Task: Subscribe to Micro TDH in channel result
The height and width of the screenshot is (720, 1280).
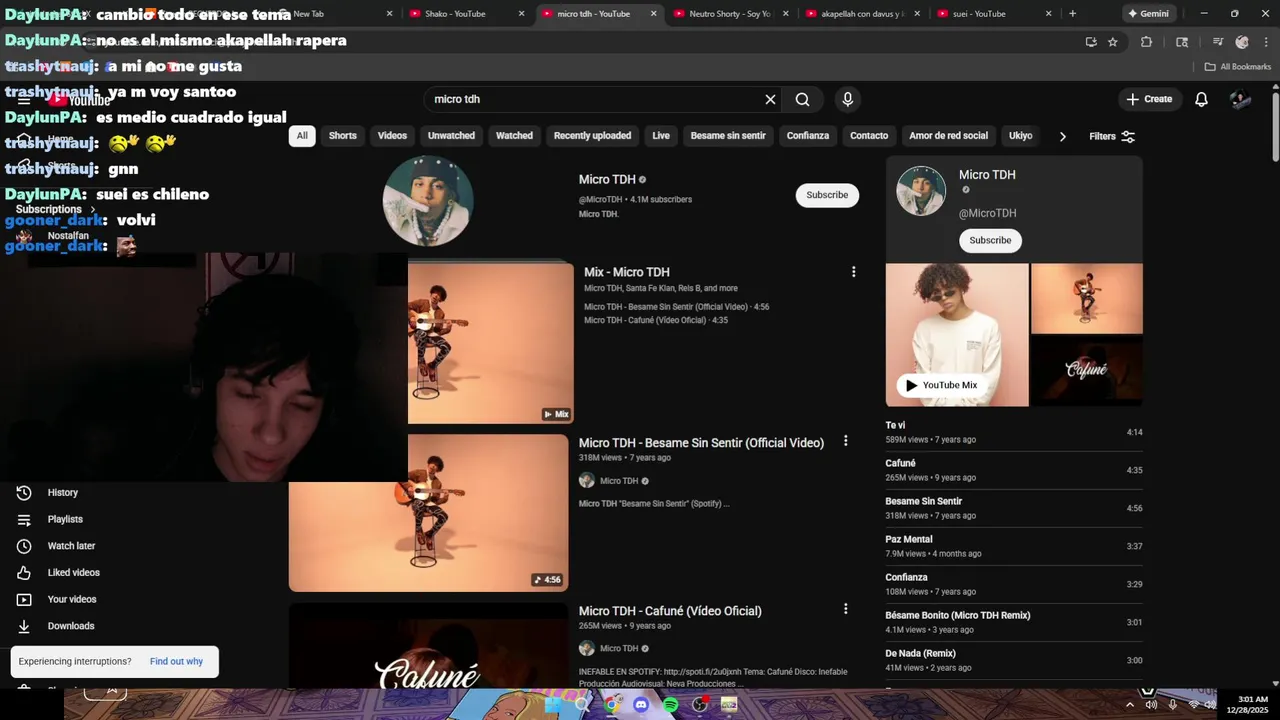Action: click(827, 195)
